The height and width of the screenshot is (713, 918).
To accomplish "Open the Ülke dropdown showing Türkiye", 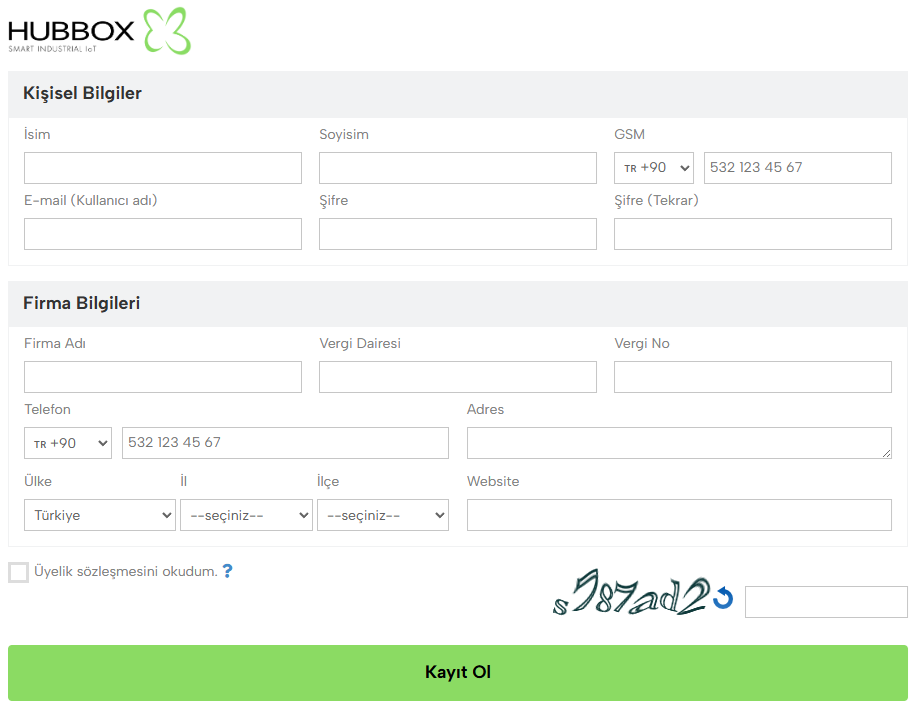I will pos(100,515).
